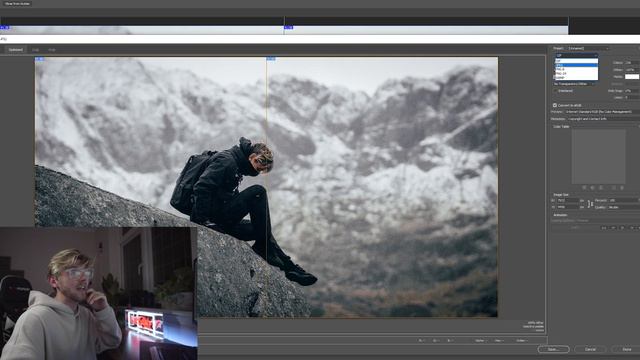Choose PNG-24 from the open format list
Image resolution: width=640 pixels, height=360 pixels.
[x=576, y=73]
